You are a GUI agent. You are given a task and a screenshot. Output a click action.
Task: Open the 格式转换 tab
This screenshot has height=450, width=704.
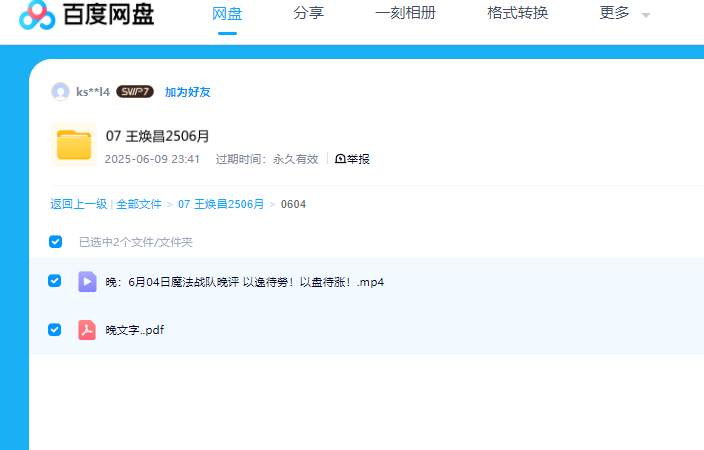(517, 14)
